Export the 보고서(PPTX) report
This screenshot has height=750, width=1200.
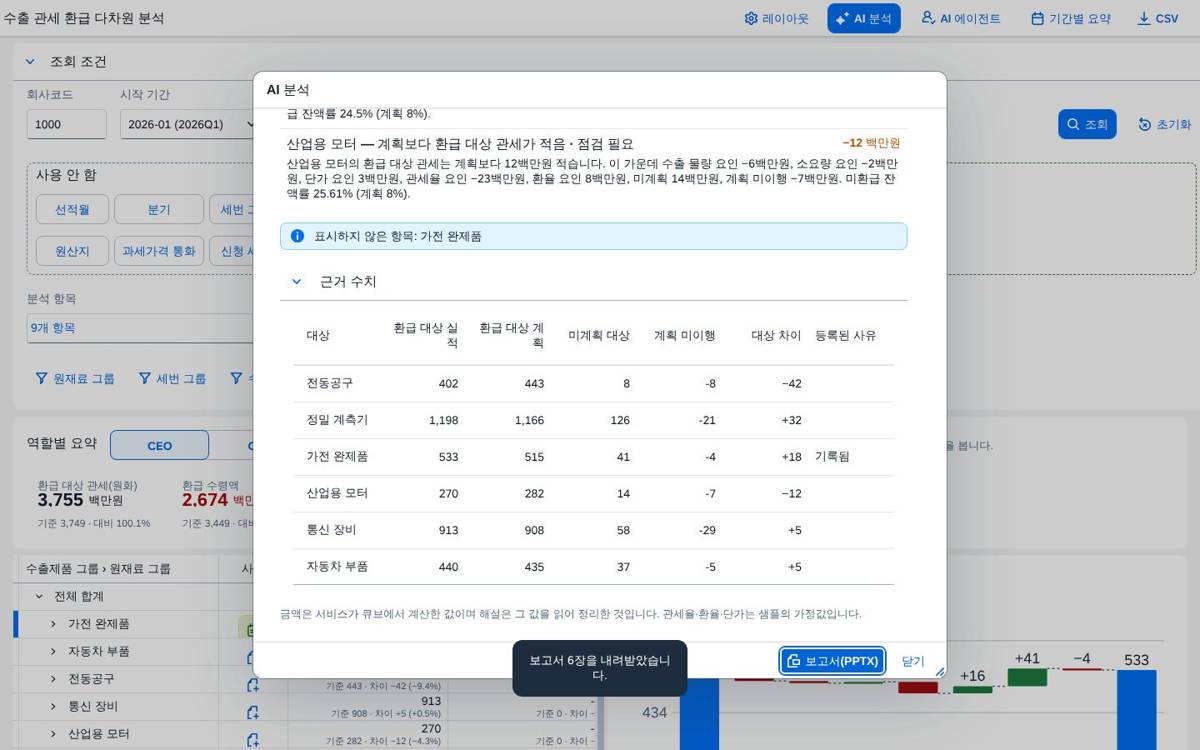point(832,661)
